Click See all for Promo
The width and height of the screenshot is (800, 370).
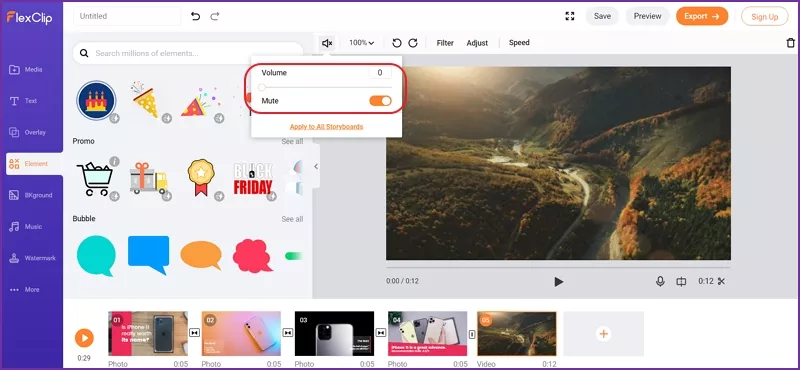click(x=292, y=141)
